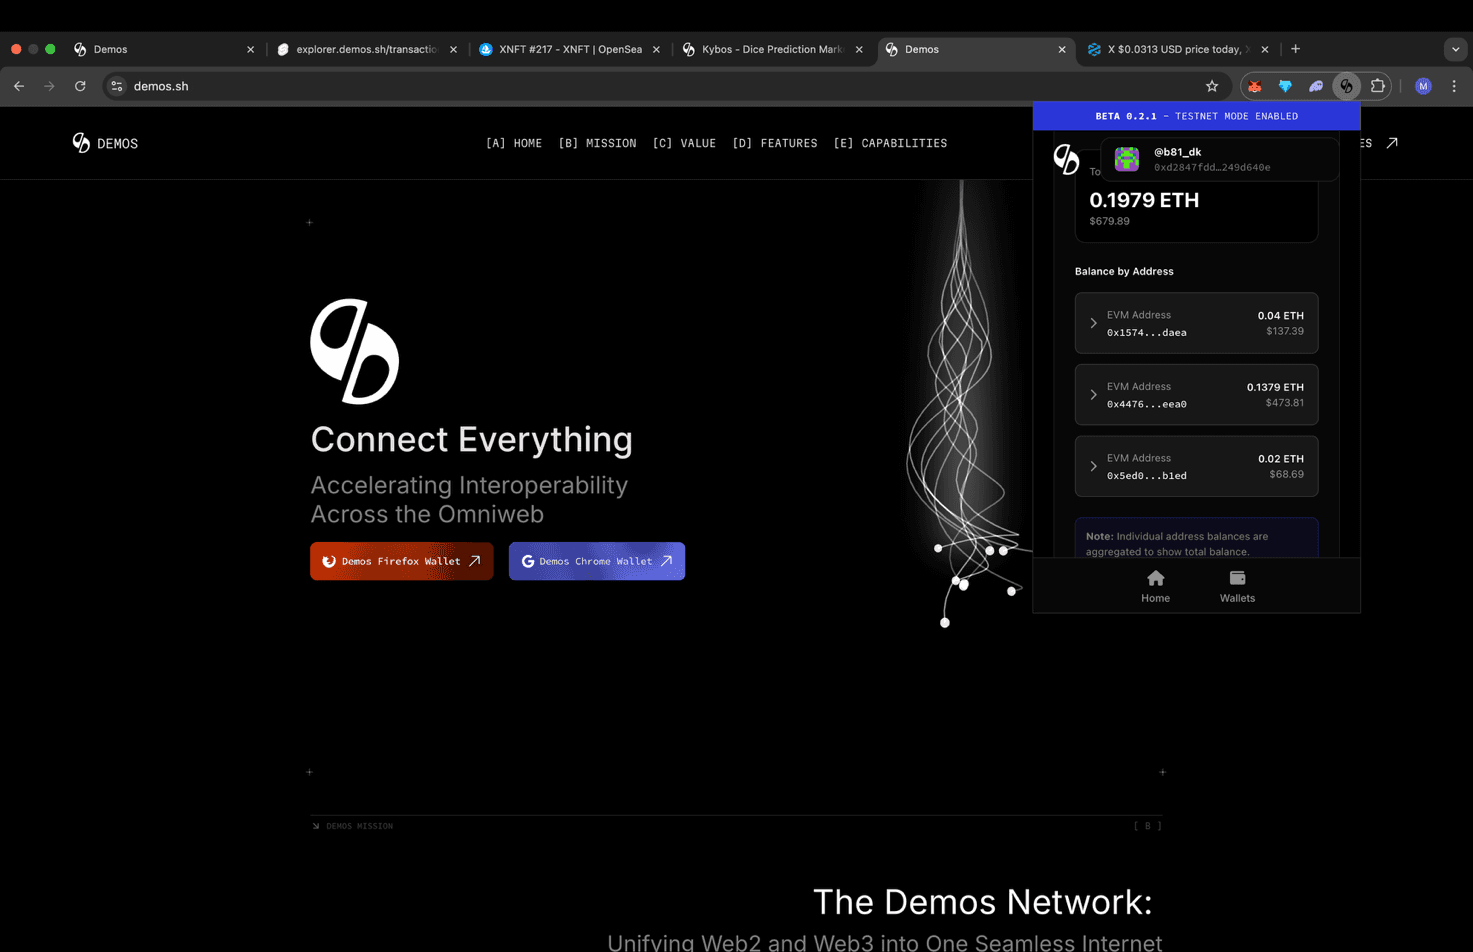Toggle bookmark star in the address bar
Screen dimensions: 1473x952
pos(1211,86)
